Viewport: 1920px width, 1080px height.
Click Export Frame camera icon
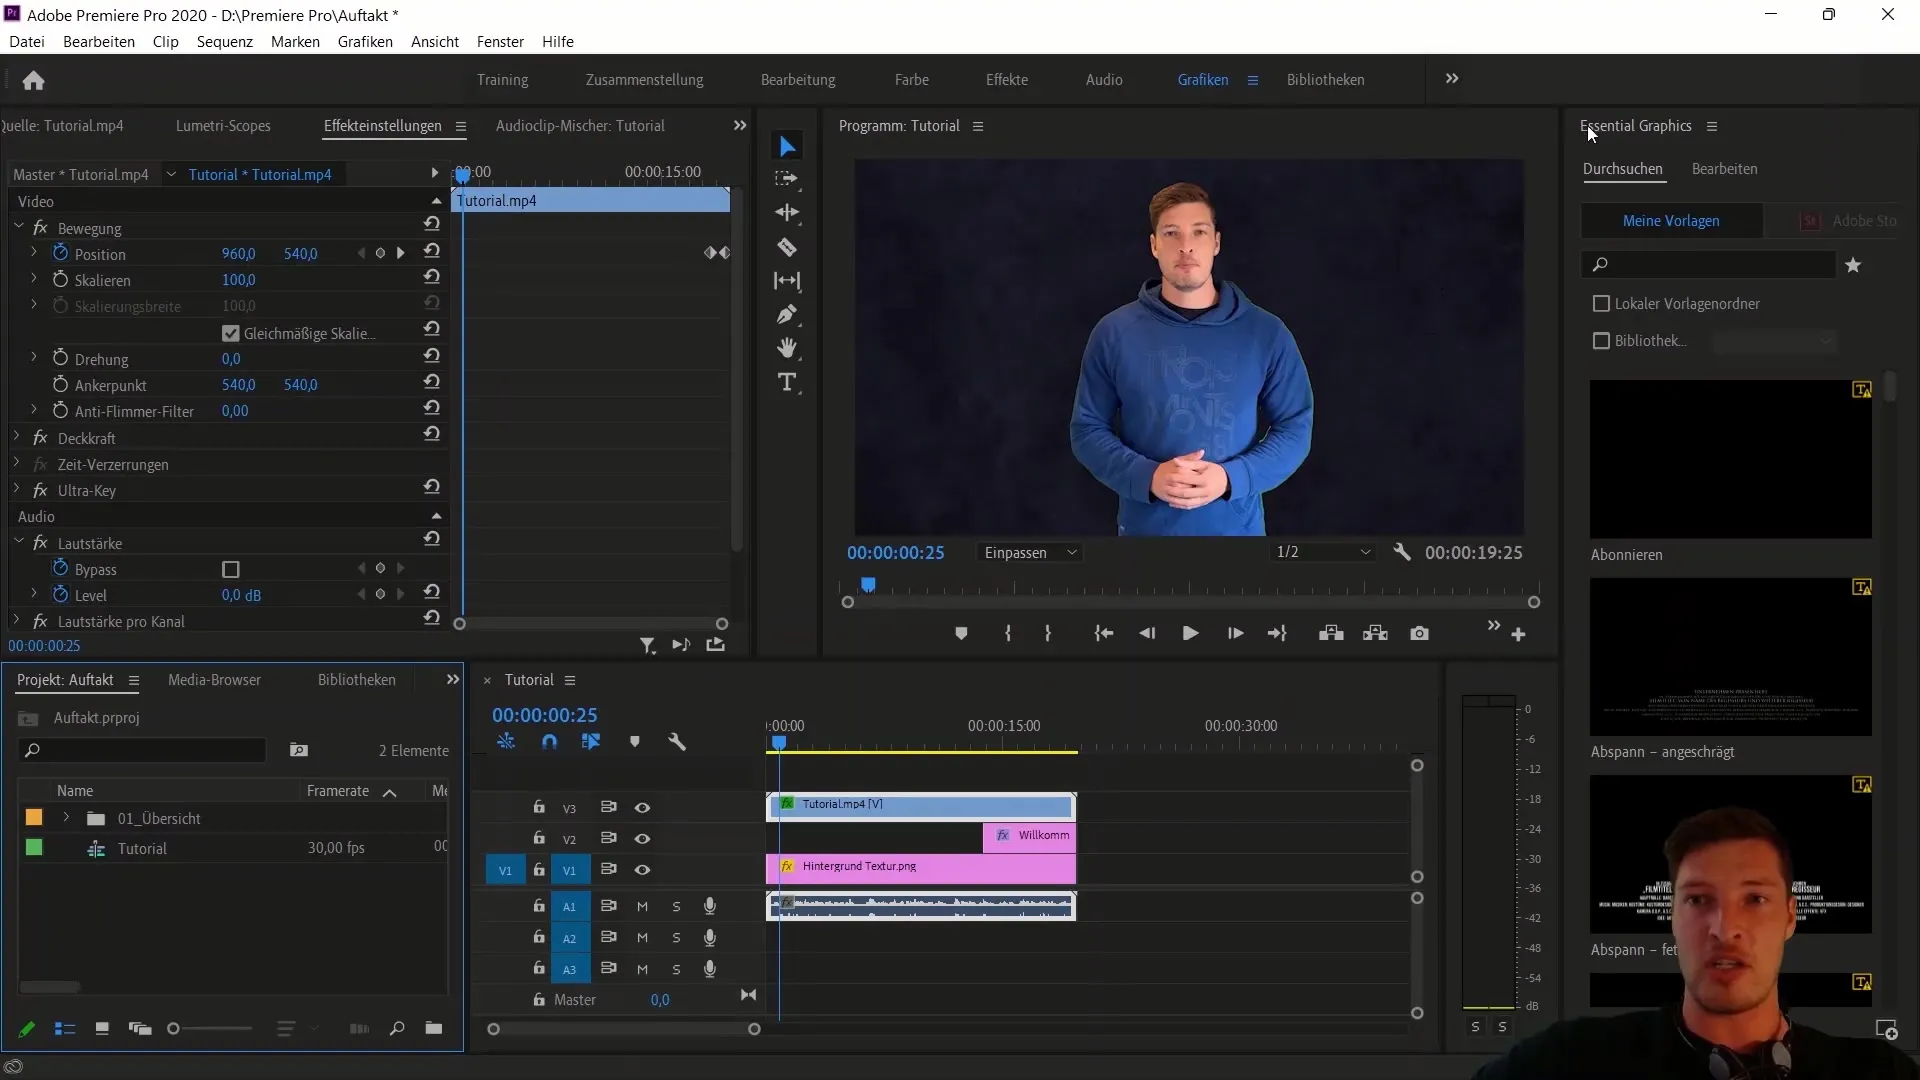(1419, 633)
